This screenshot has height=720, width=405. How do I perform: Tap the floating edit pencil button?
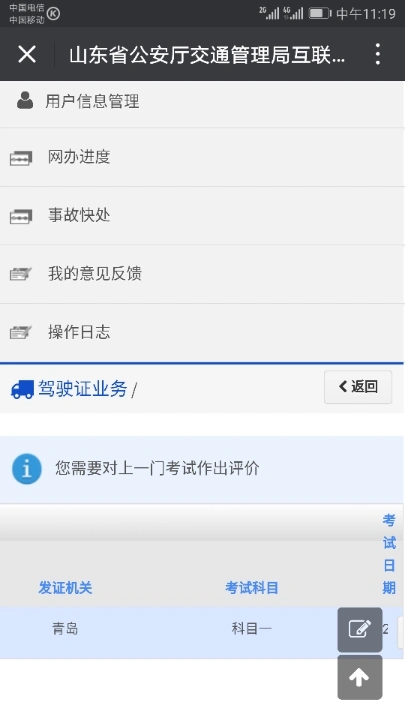pos(360,629)
